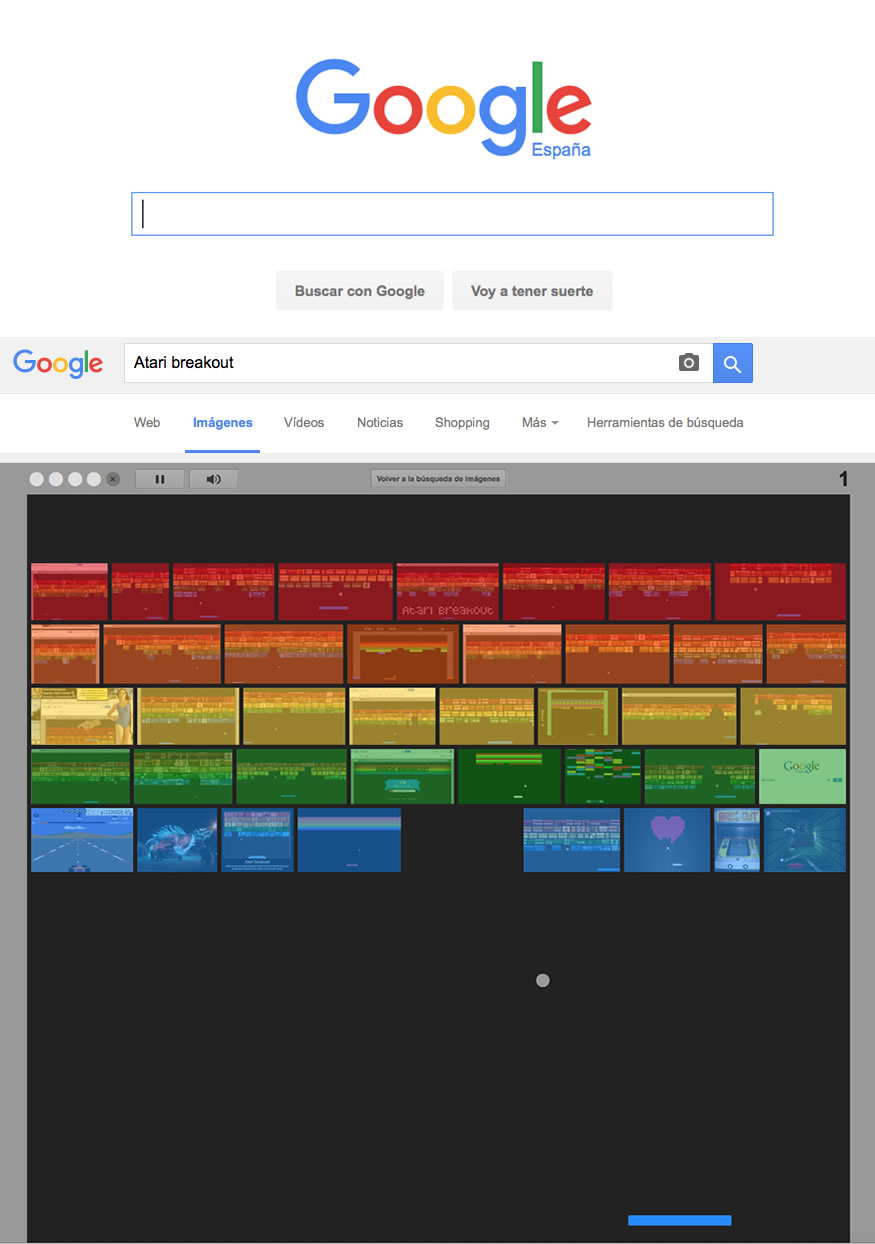875x1244 pixels.
Task: Click Volver a la búsqueda de imágenes
Action: [438, 479]
